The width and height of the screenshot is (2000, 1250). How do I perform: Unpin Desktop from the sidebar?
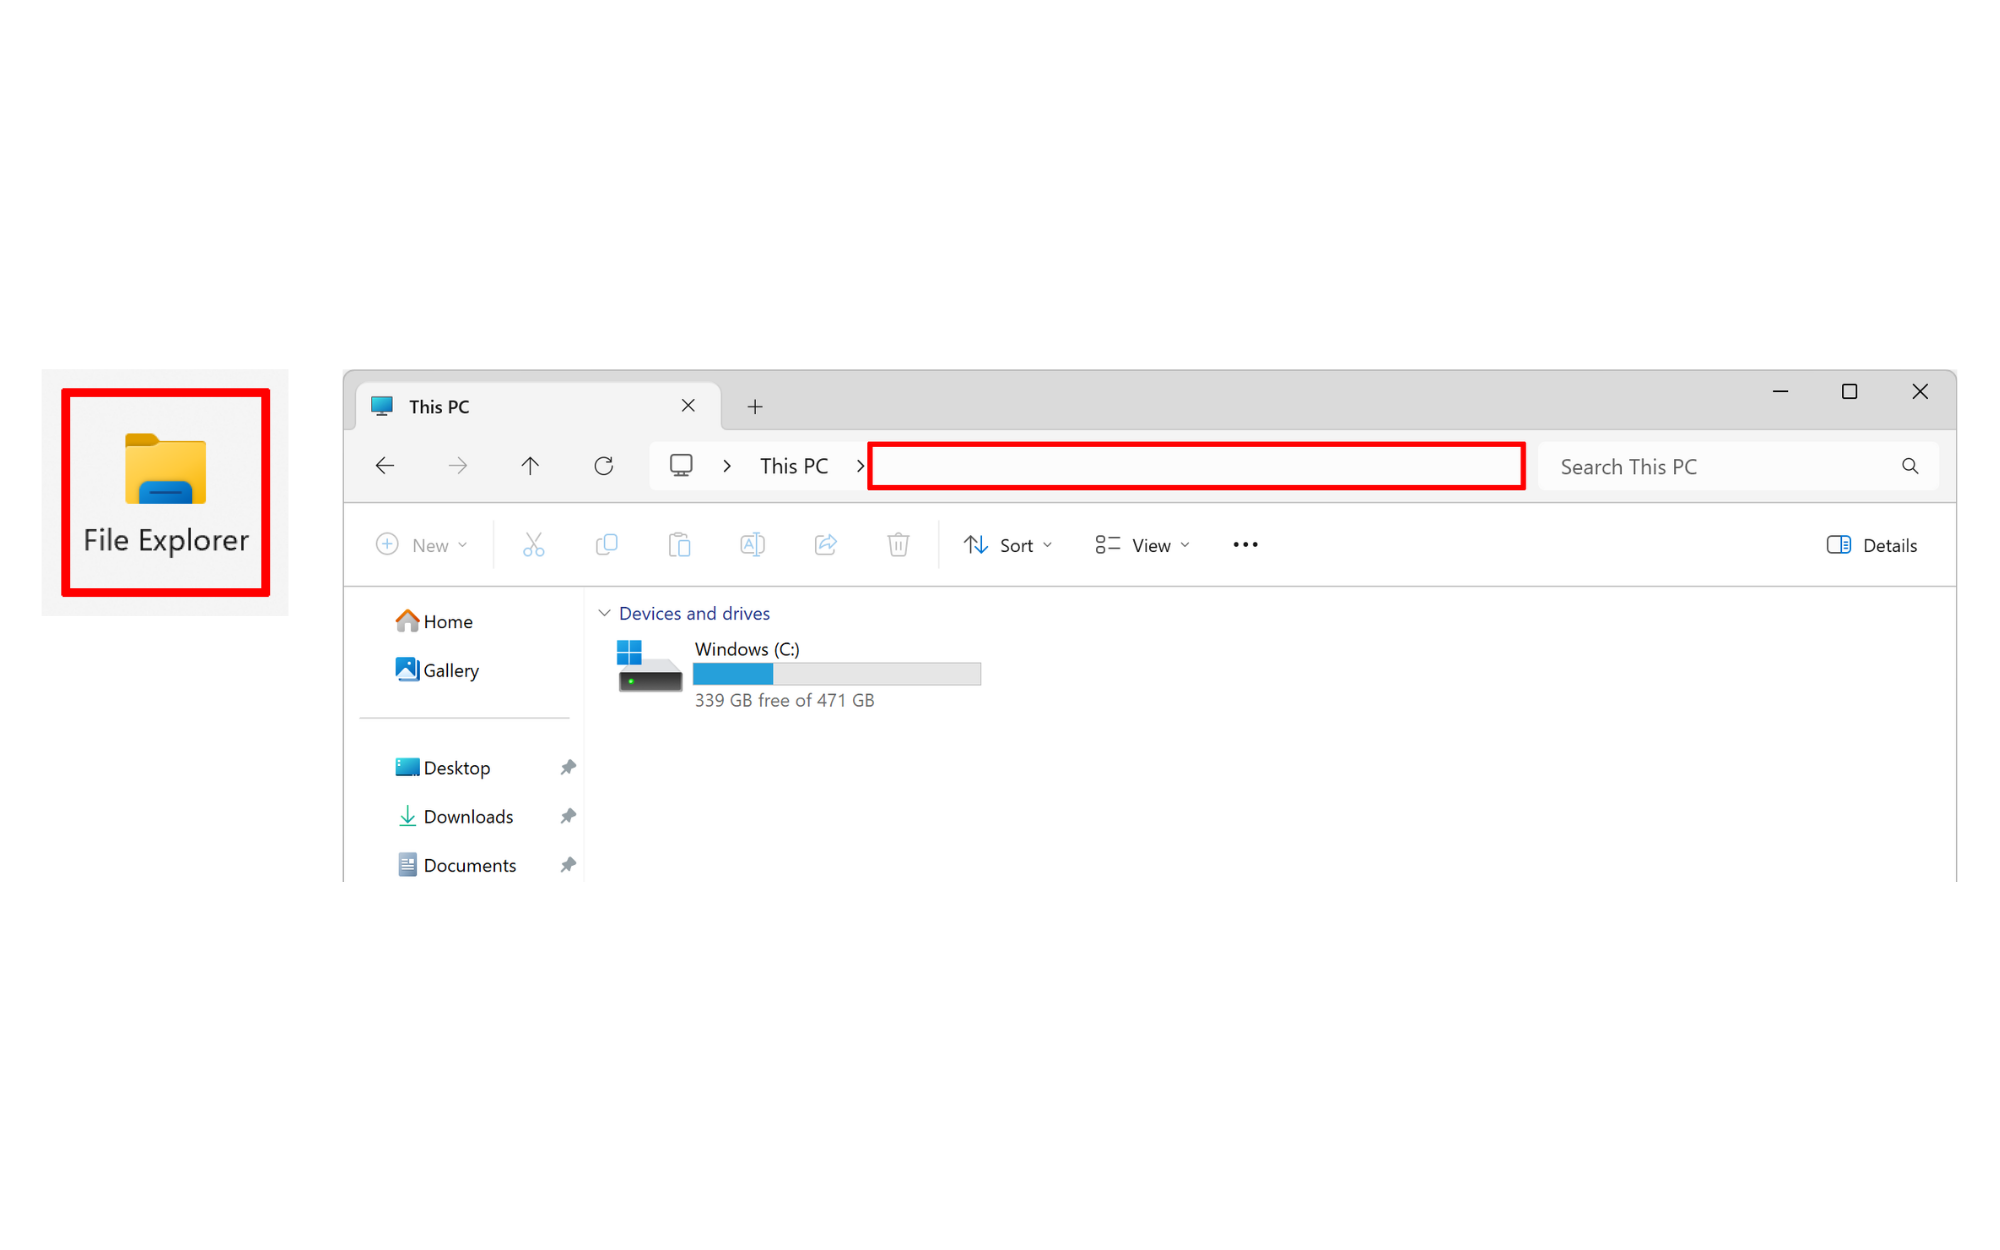point(568,767)
